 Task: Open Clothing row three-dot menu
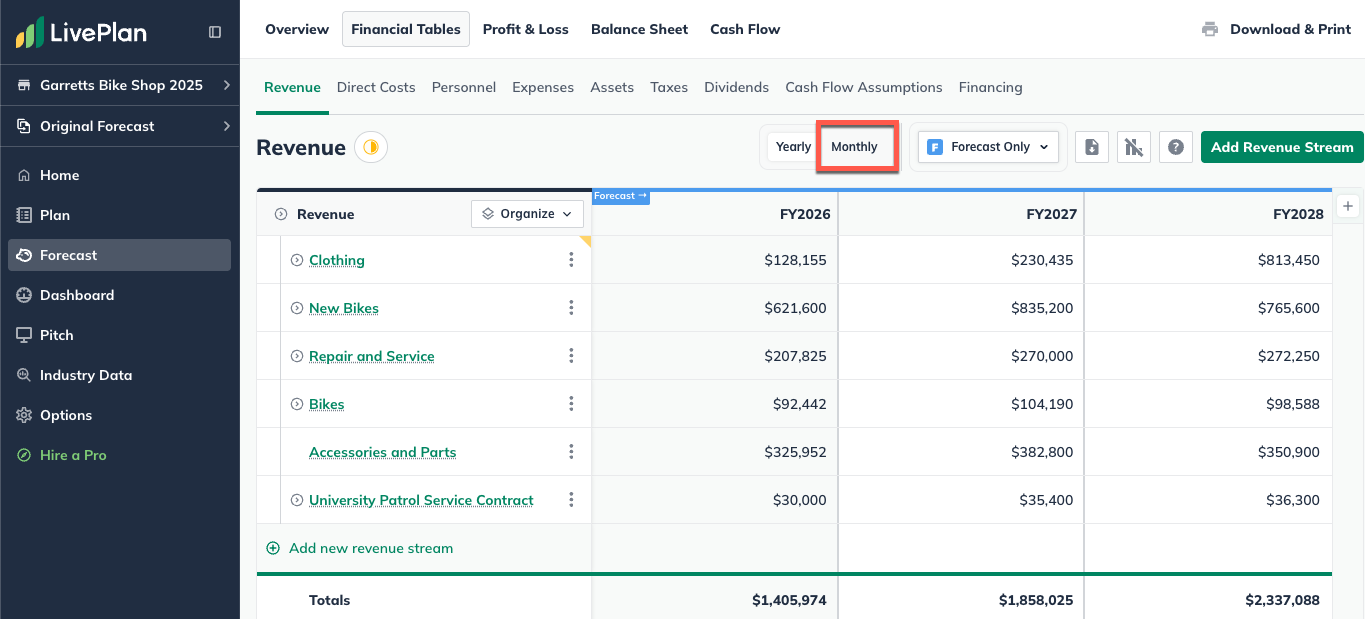(571, 260)
